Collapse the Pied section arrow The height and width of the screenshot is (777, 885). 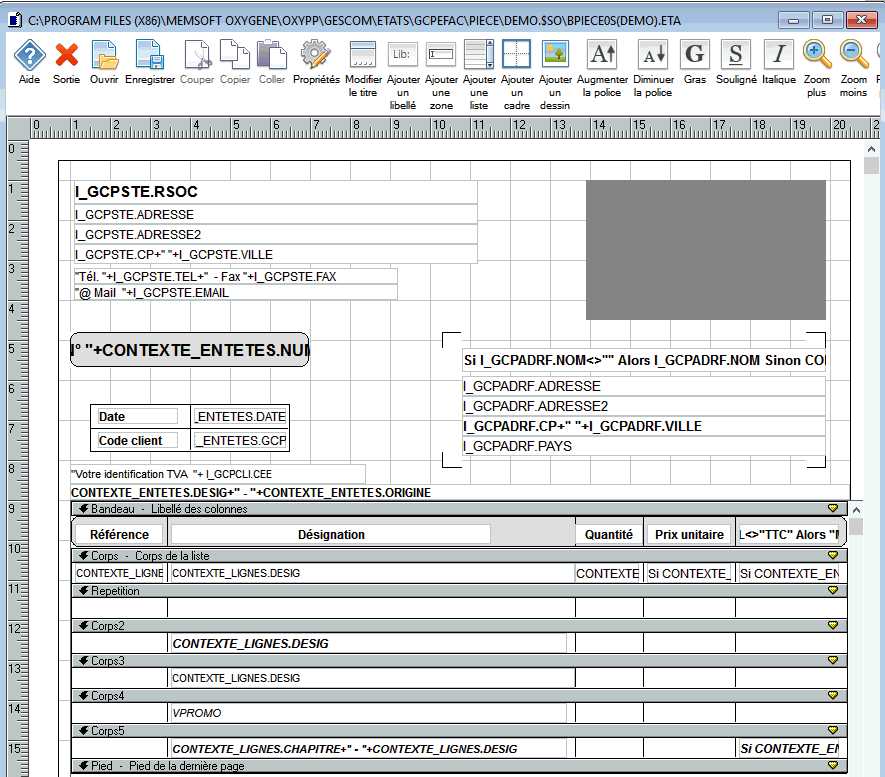(x=84, y=766)
